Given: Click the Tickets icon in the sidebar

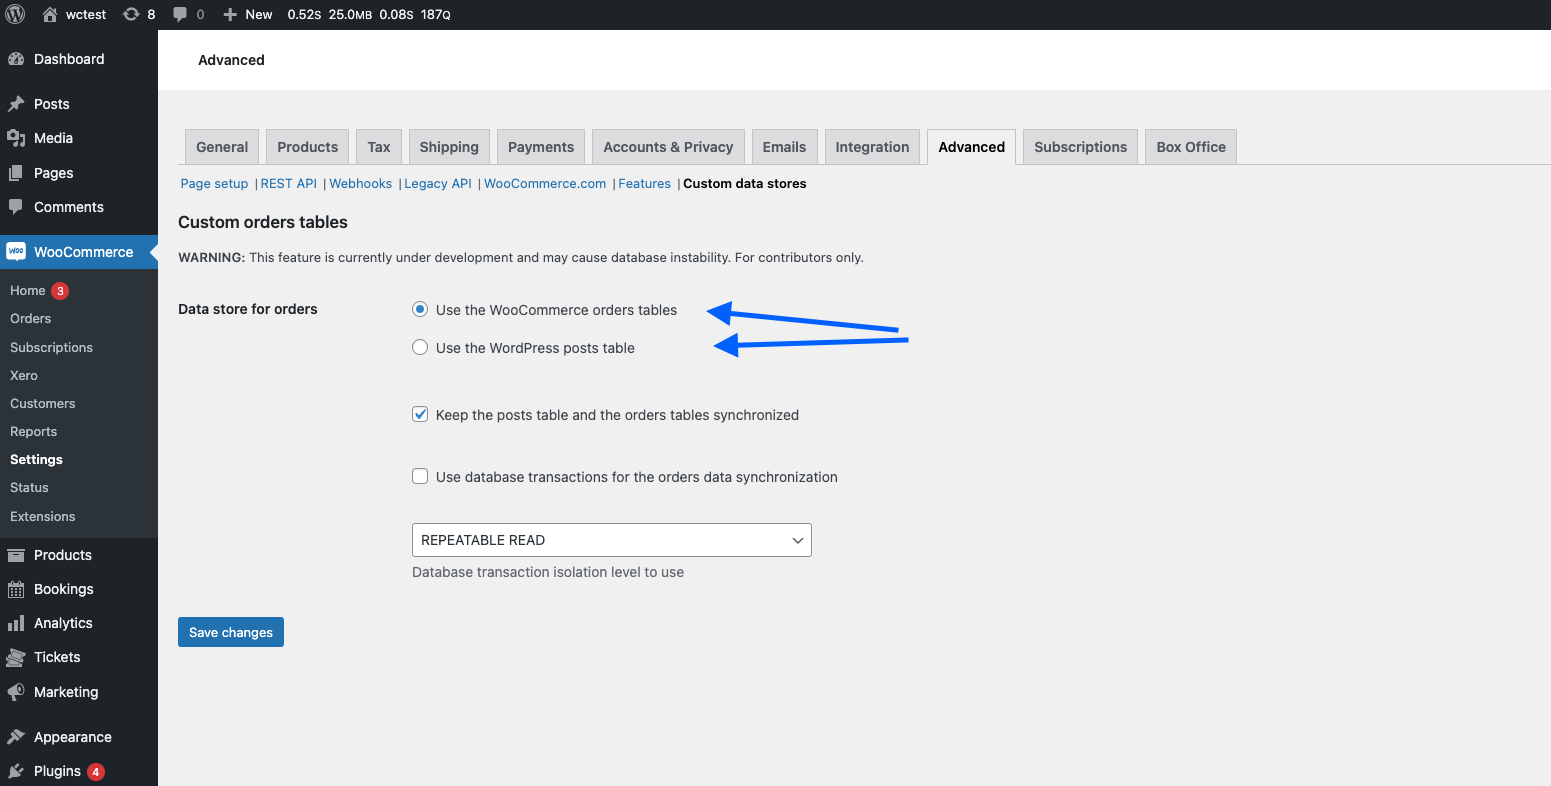Looking at the screenshot, I should (17, 657).
